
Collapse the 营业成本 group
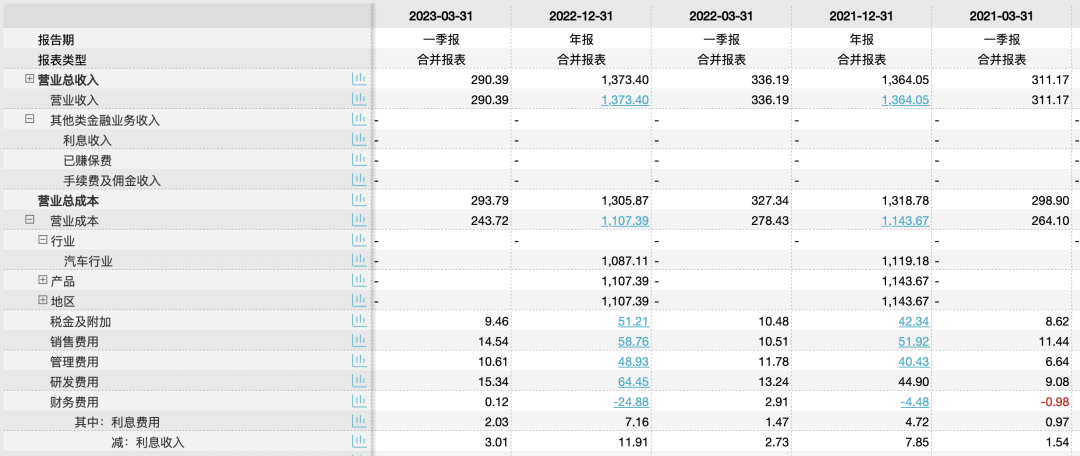[30, 220]
